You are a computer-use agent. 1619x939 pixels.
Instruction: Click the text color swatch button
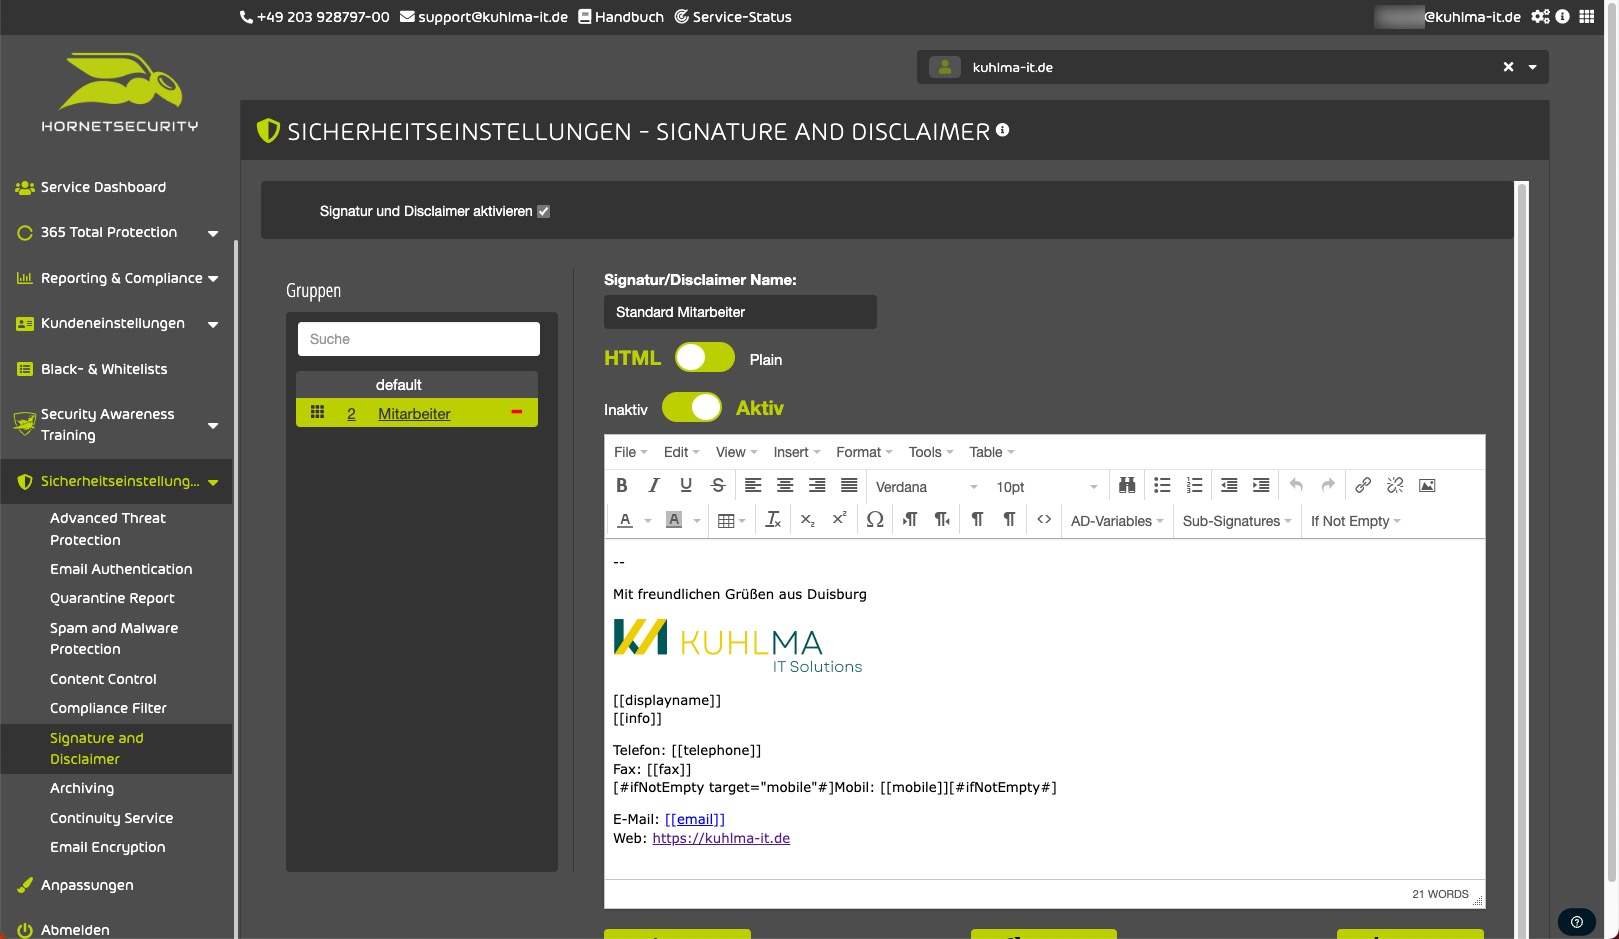pyautogui.click(x=625, y=520)
